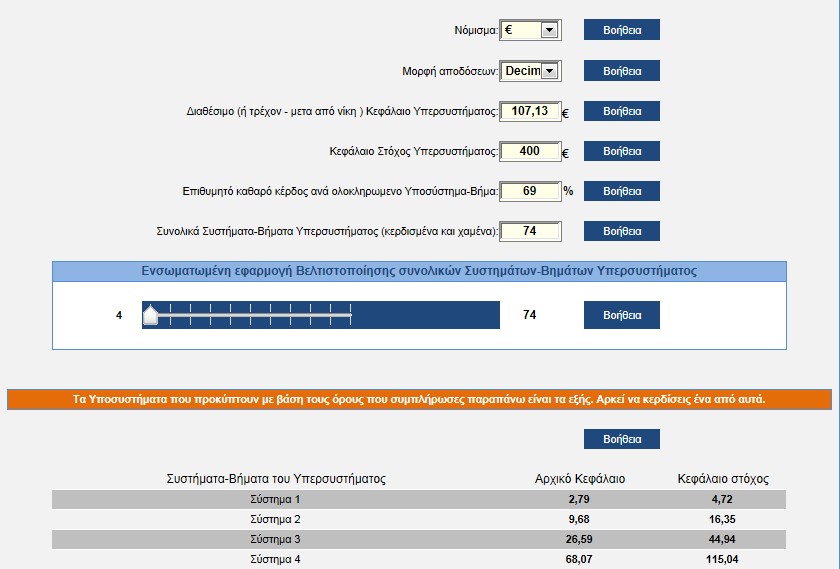Open the Νόμισμα currency dropdown
Screen dimensions: 840x569
tap(530, 30)
